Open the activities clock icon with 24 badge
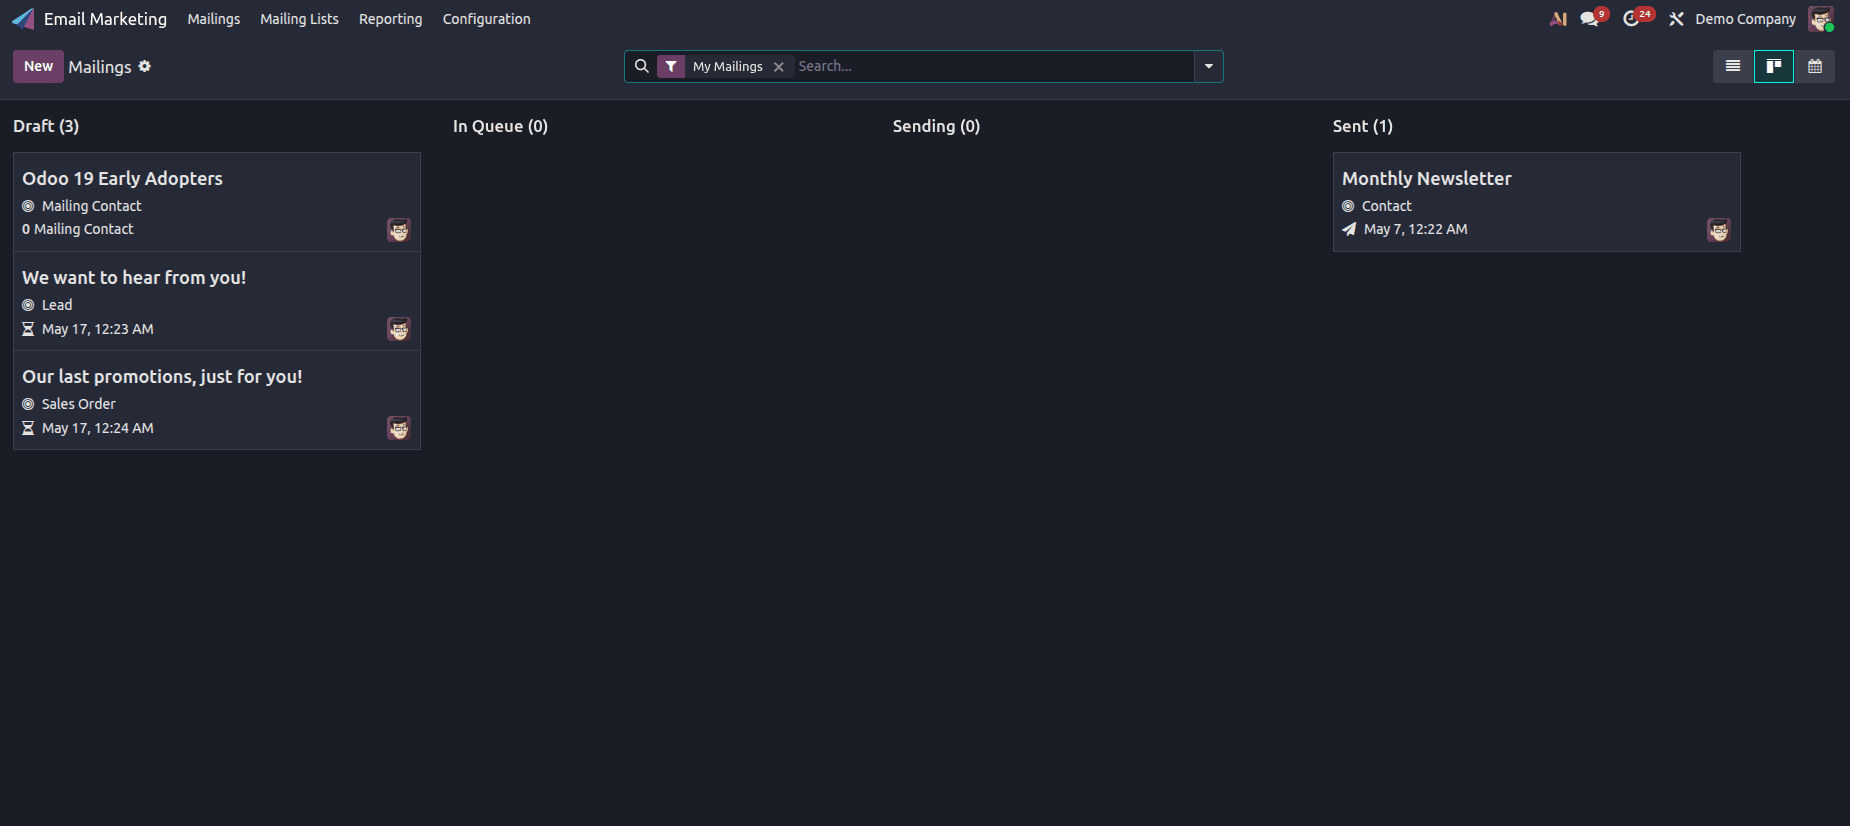The image size is (1850, 826). coord(1637,18)
